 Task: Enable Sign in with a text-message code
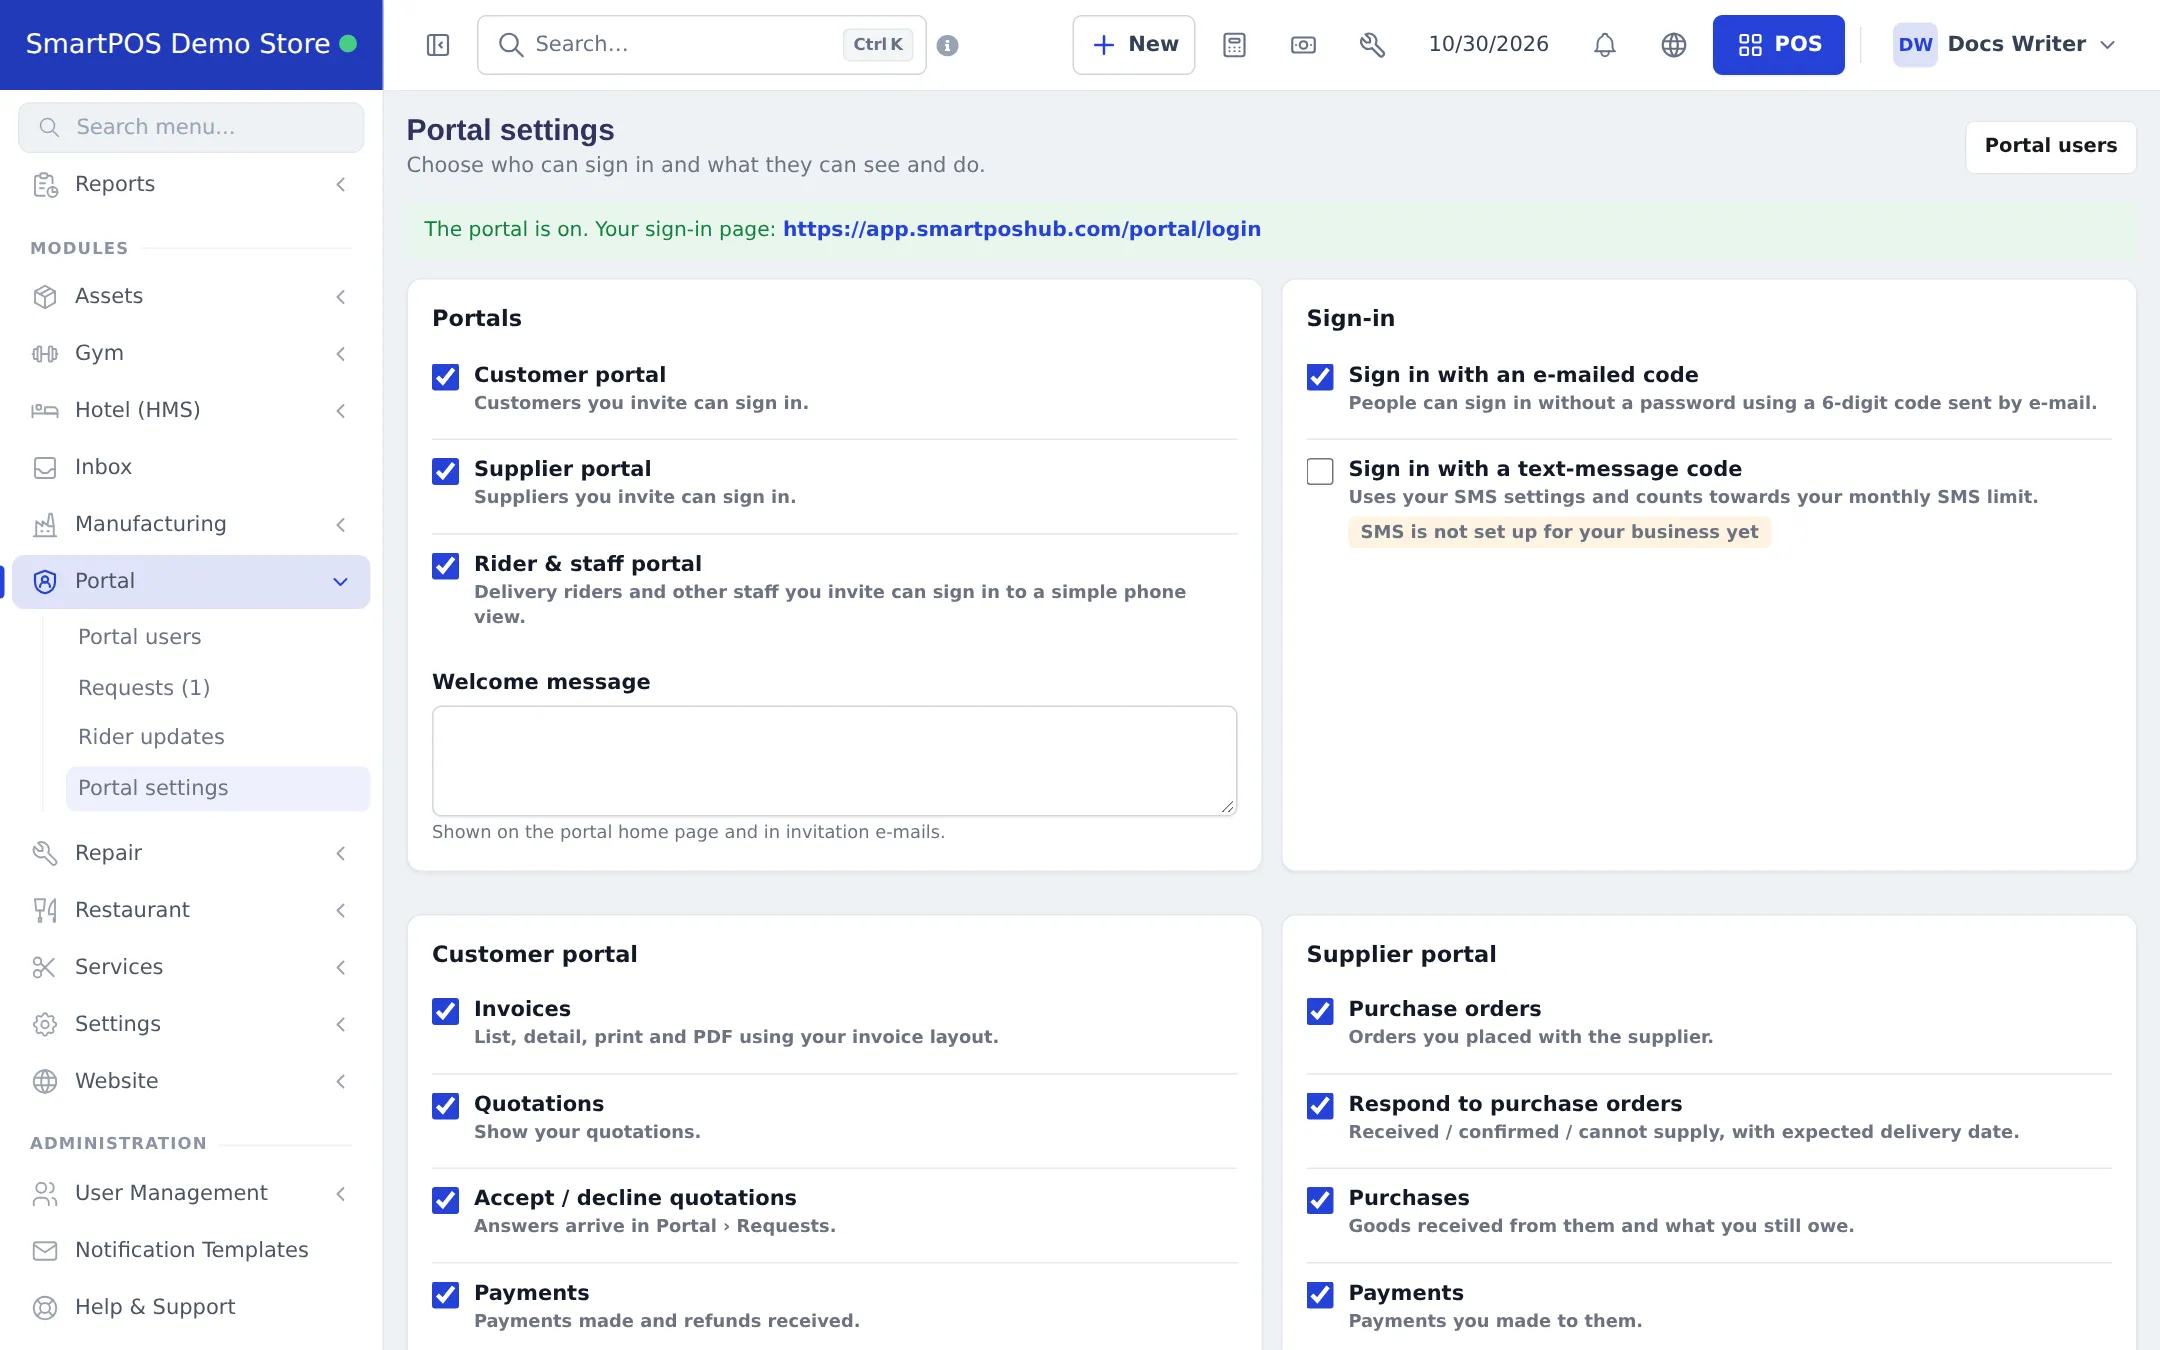coord(1320,471)
